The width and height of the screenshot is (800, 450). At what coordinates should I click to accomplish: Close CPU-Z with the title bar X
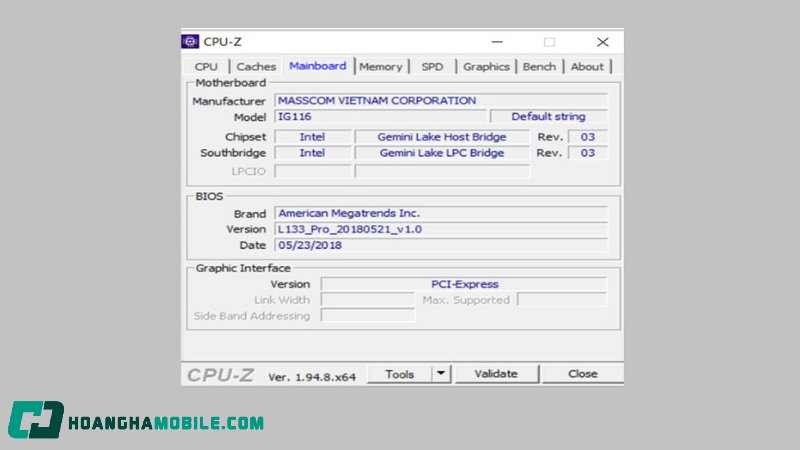coord(603,42)
